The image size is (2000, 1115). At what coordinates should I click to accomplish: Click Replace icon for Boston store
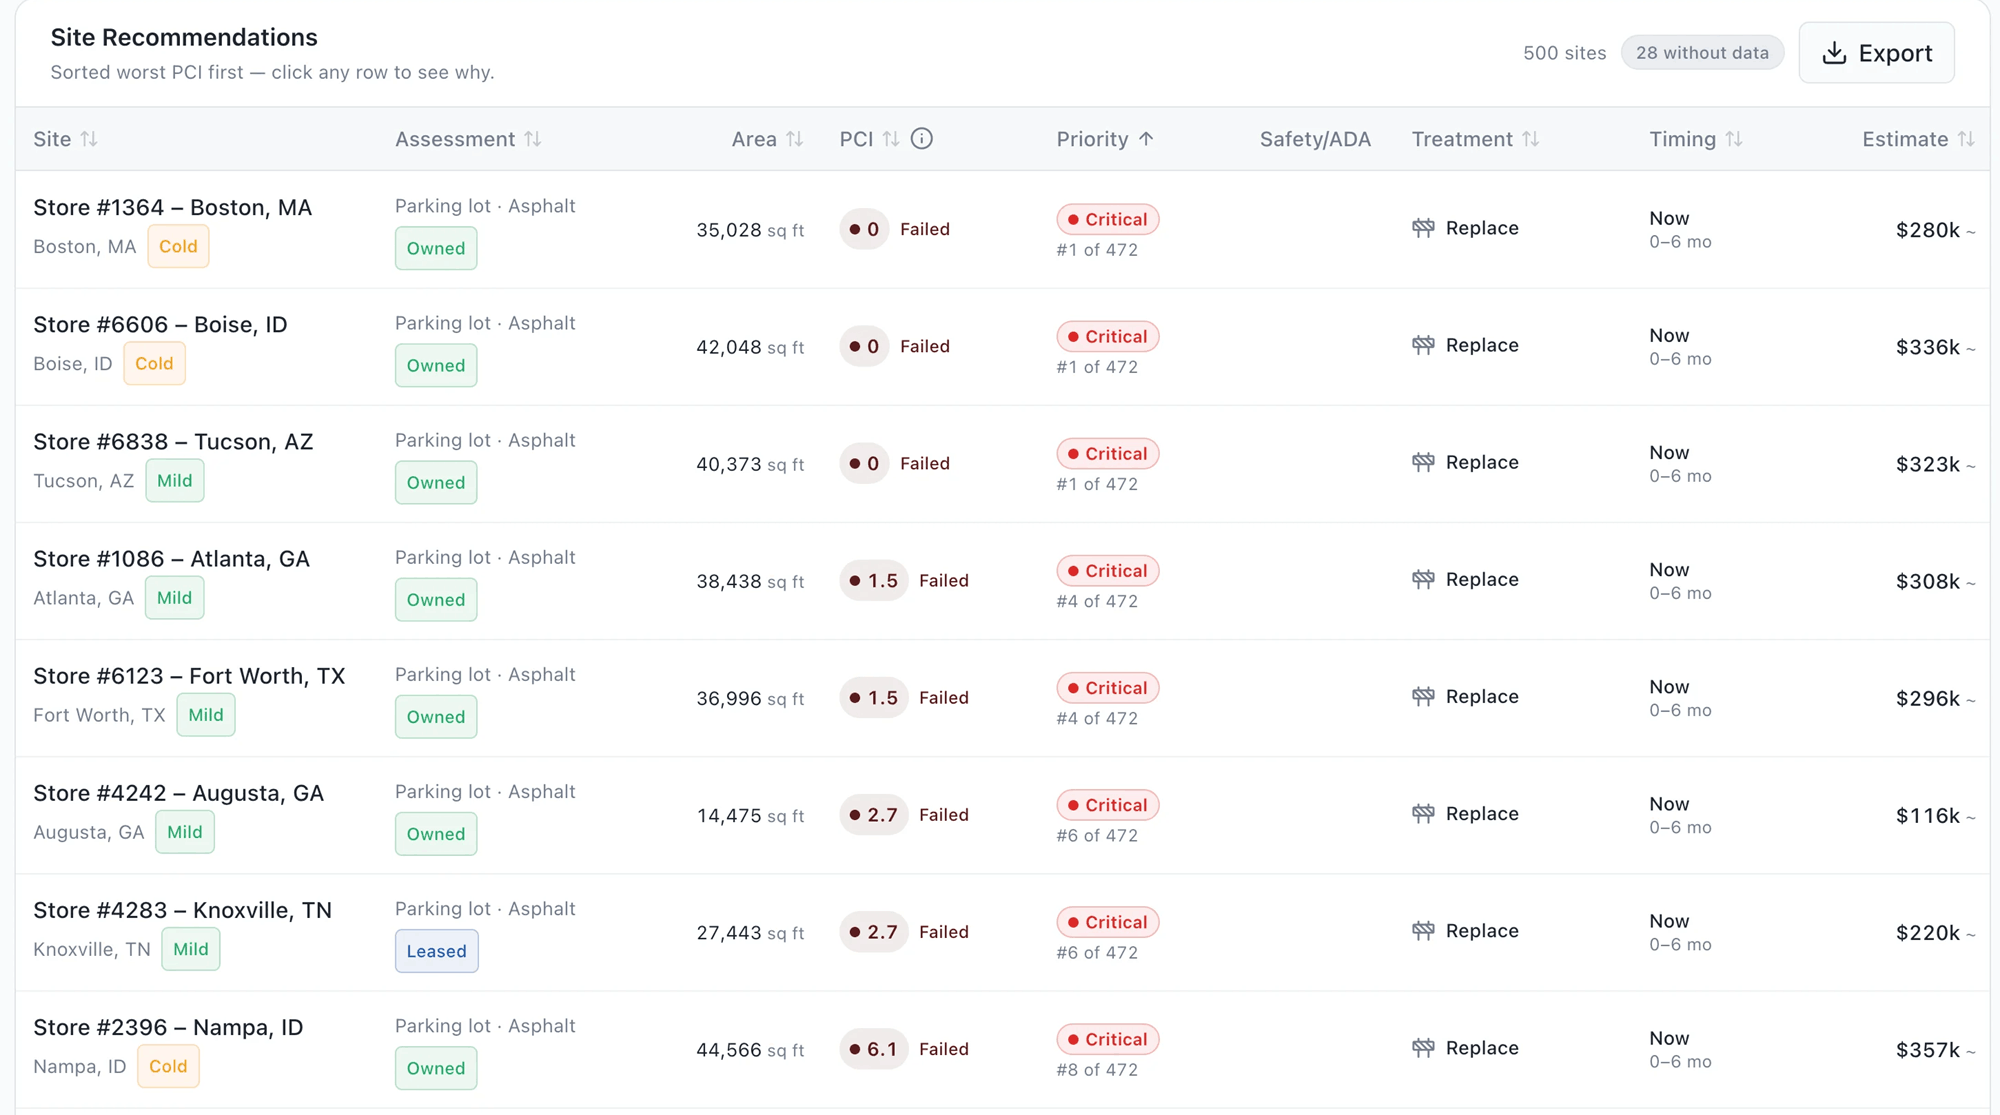click(1423, 228)
